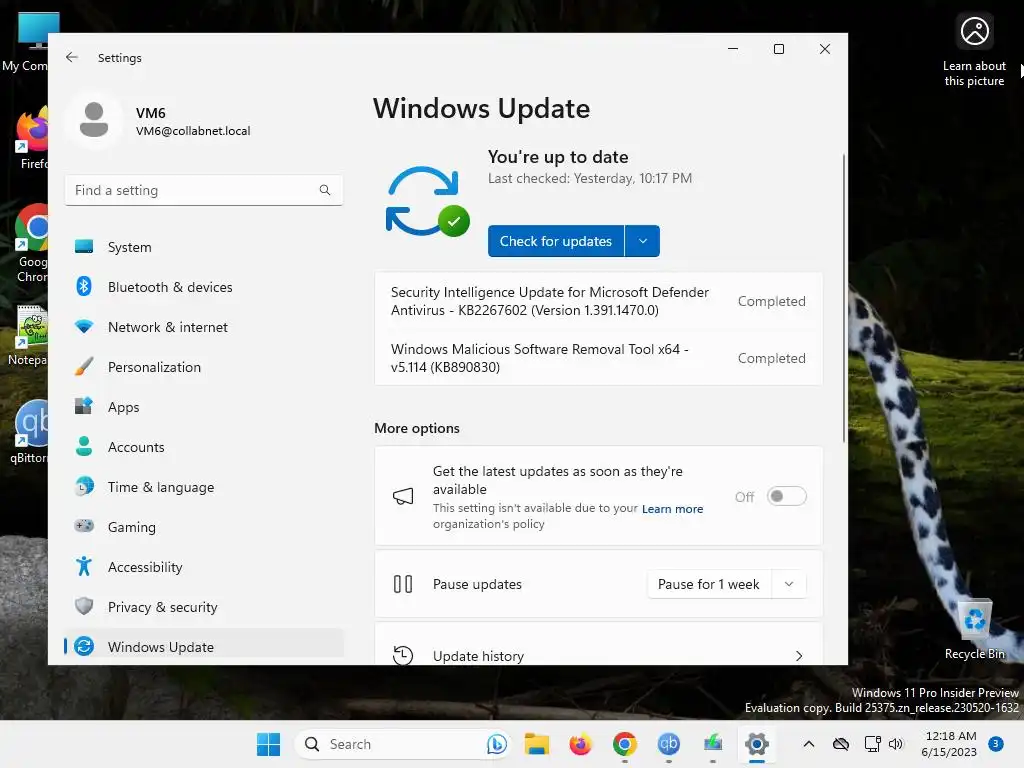Screen dimensions: 1024x768
Task: Select Privacy & security in the sidebar
Action: point(204,607)
